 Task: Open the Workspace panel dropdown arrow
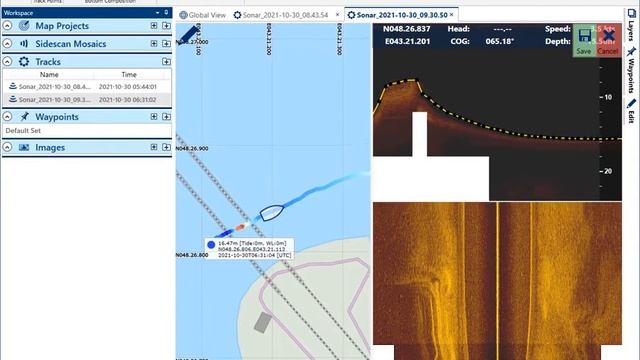(158, 13)
